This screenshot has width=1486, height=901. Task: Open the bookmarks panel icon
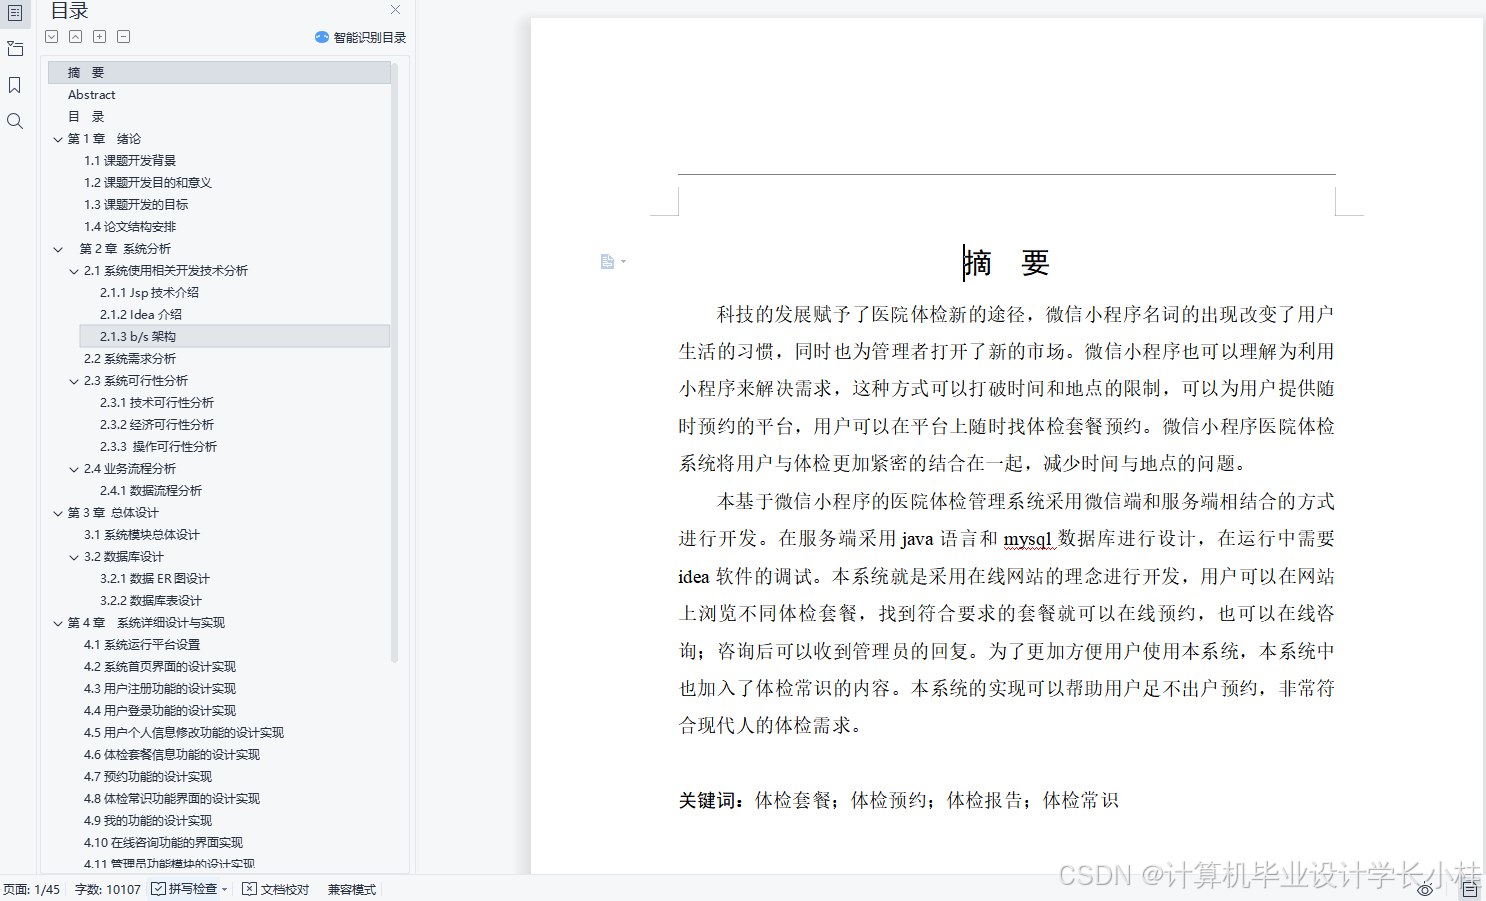click(x=15, y=85)
